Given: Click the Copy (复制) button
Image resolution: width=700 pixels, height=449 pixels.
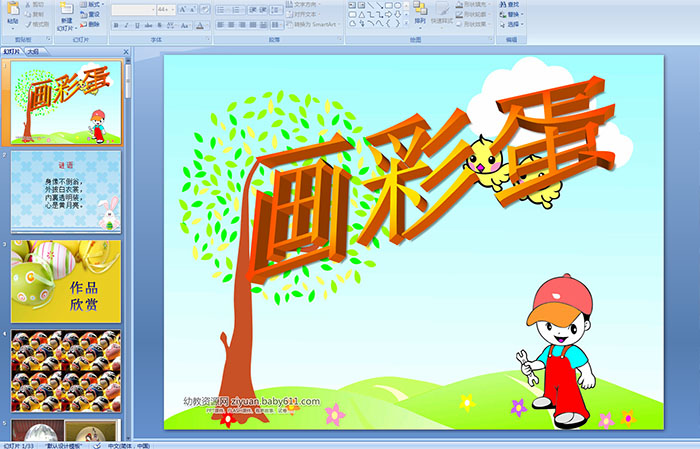Looking at the screenshot, I should click(x=34, y=15).
